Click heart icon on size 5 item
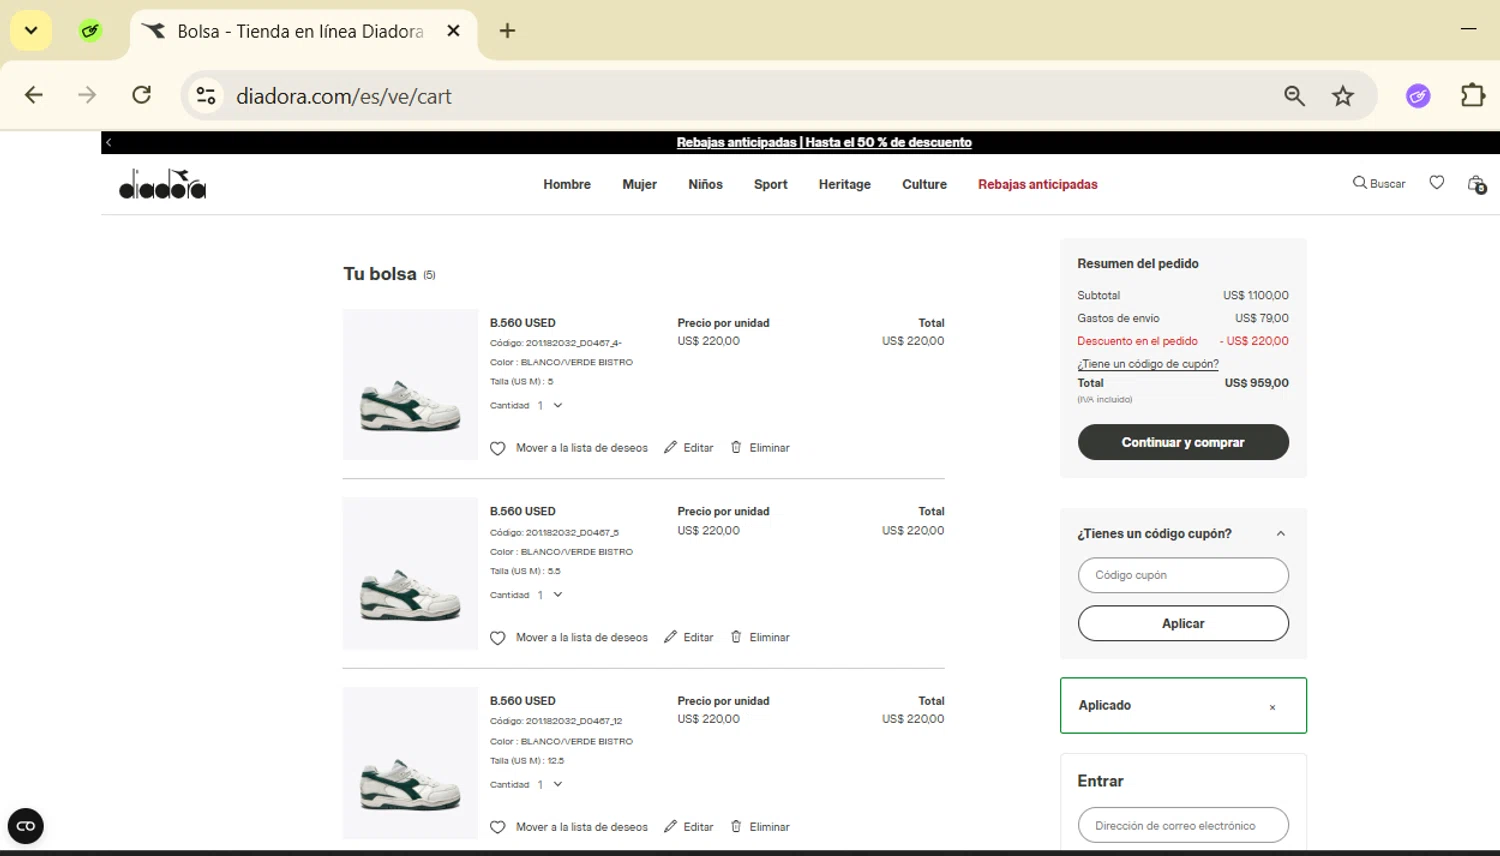Viewport: 1500px width, 856px height. pos(497,448)
